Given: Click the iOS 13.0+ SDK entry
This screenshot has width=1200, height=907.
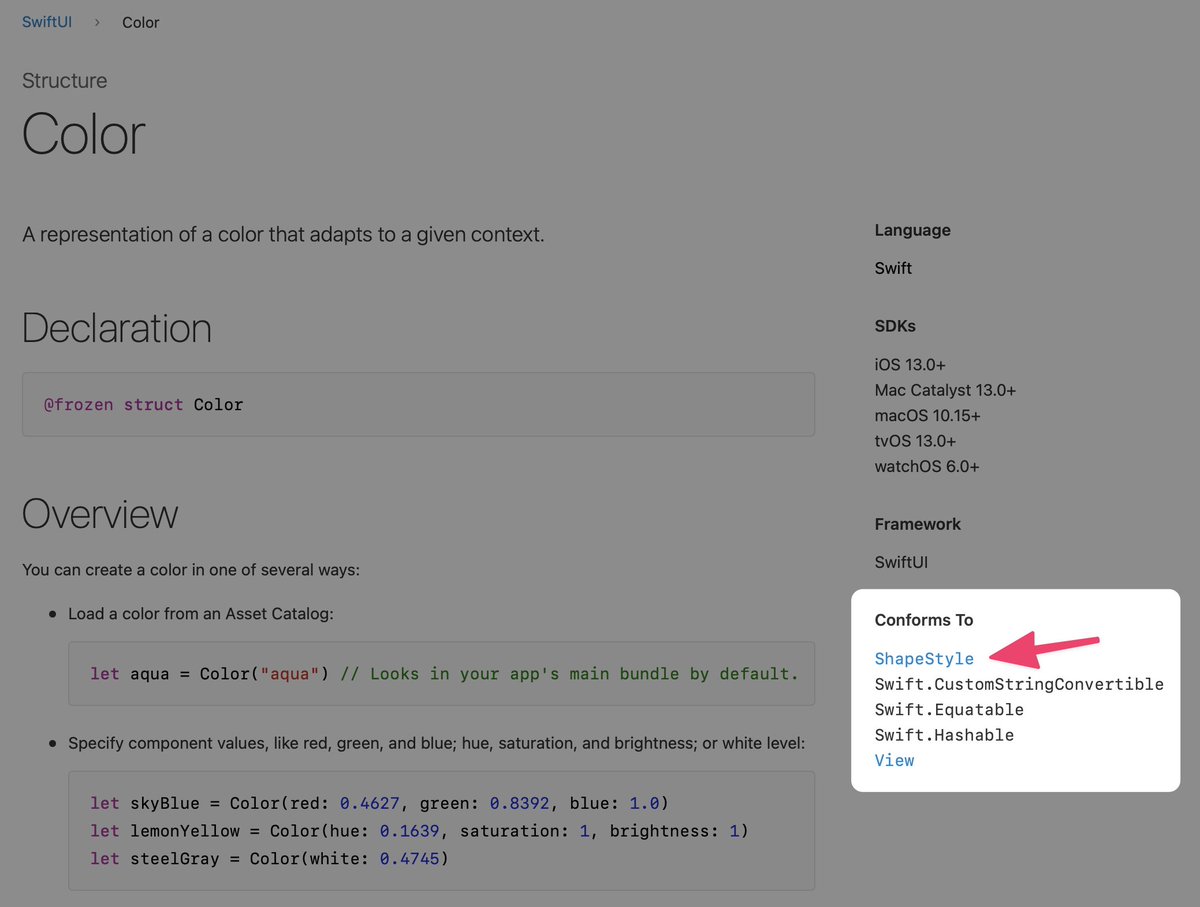Looking at the screenshot, I should [910, 365].
